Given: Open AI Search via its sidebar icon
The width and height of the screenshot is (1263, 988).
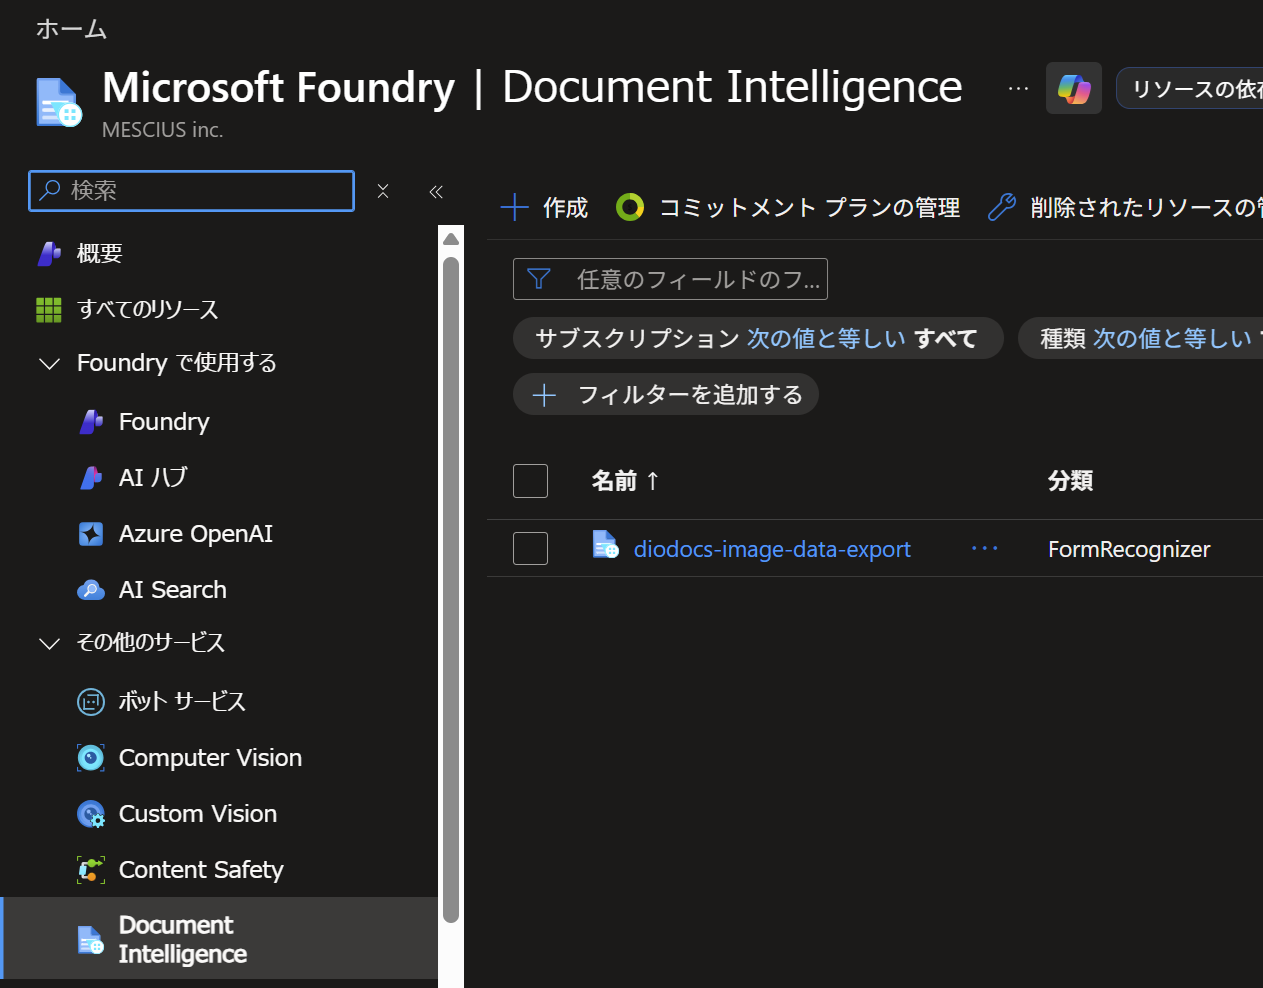Looking at the screenshot, I should [90, 589].
